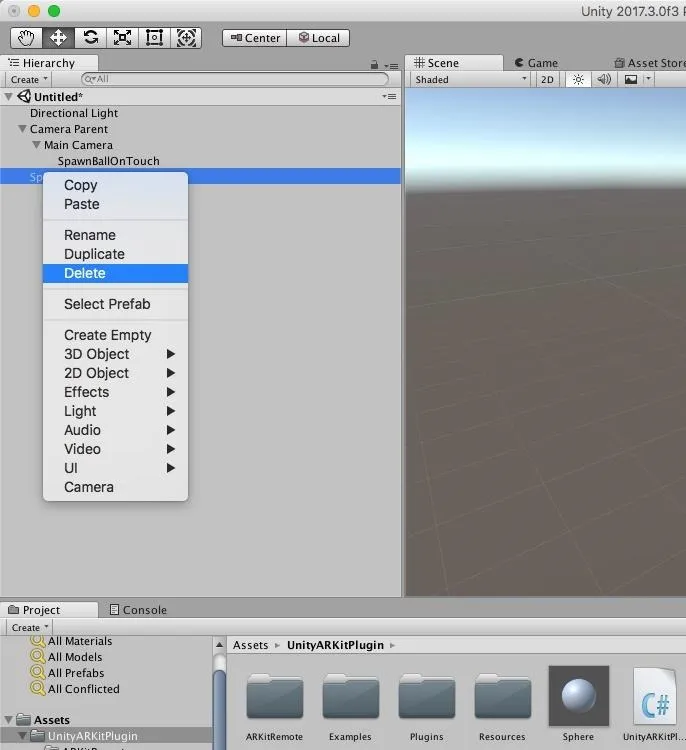Open the Examples folder
Viewport: 686px width, 750px height.
click(x=350, y=707)
